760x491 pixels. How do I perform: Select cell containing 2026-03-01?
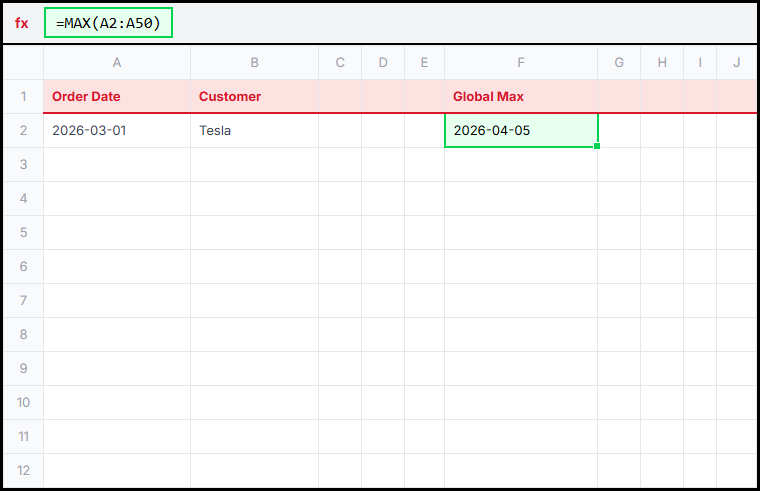pyautogui.click(x=117, y=131)
